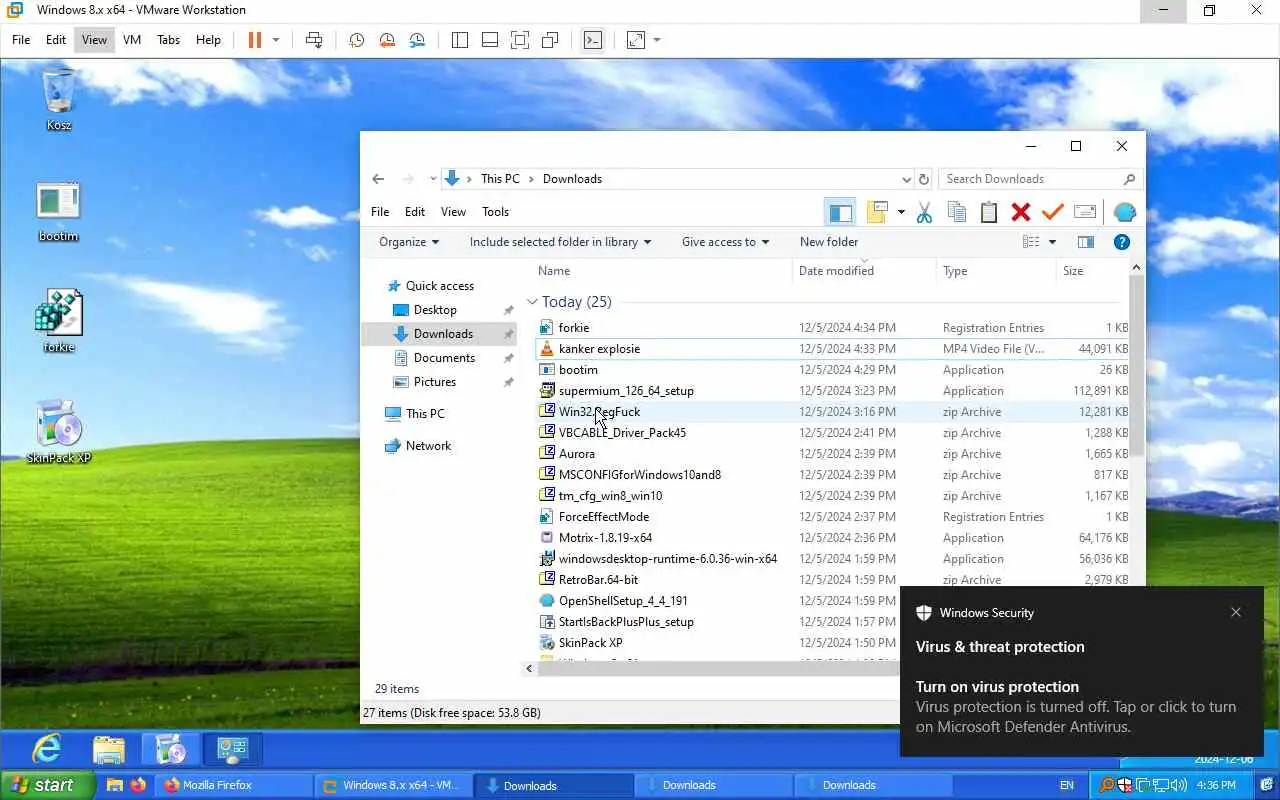Image resolution: width=1280 pixels, height=800 pixels.
Task: Select forkie desktop icon
Action: click(x=58, y=322)
